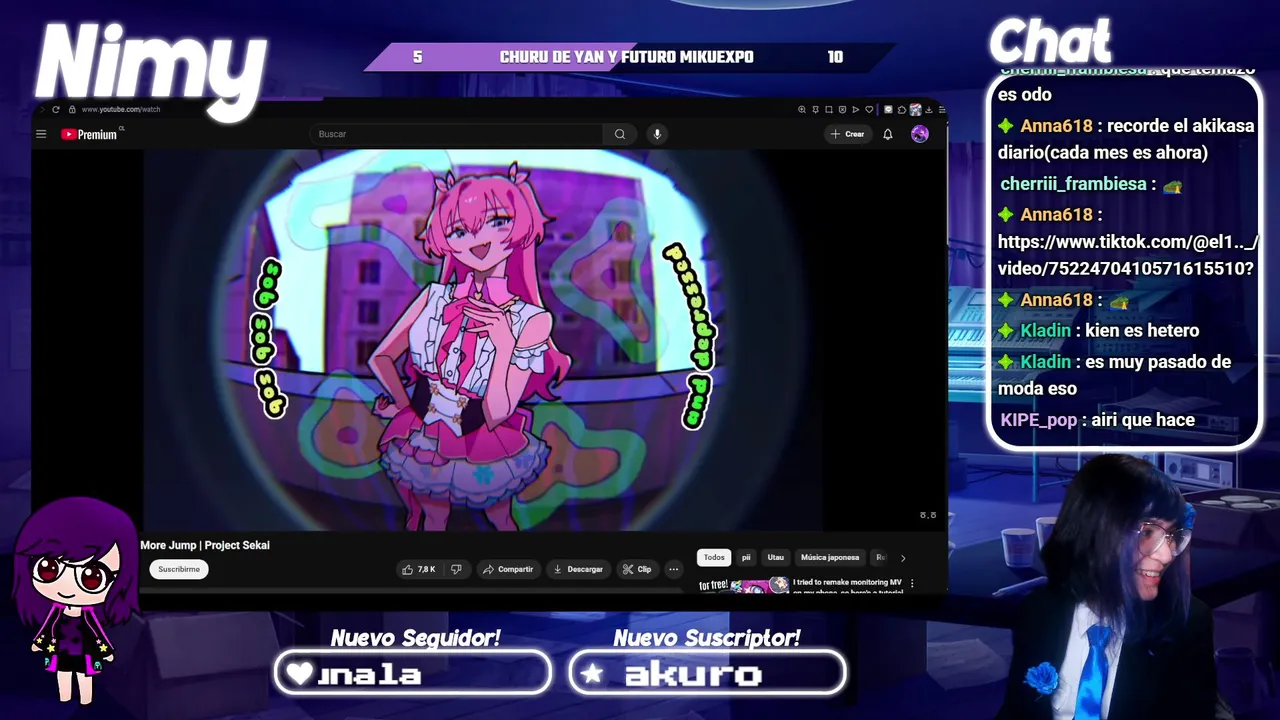Open more actions three-dot button
The width and height of the screenshot is (1280, 720).
pos(674,569)
